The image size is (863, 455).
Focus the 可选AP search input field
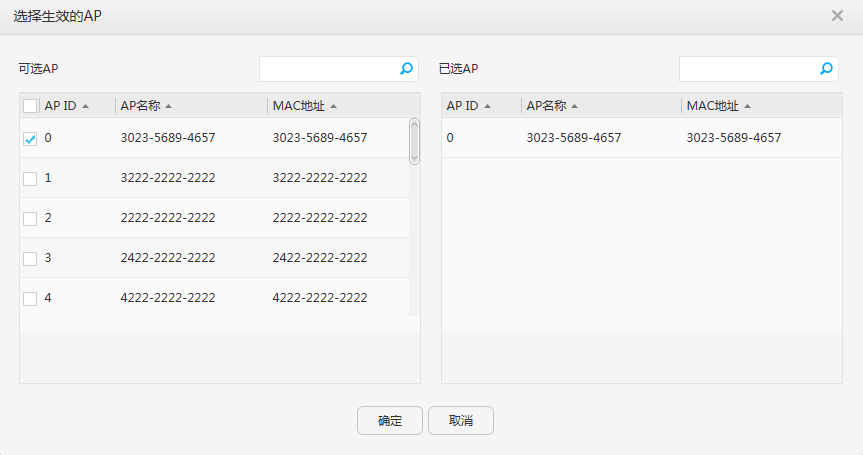point(328,69)
